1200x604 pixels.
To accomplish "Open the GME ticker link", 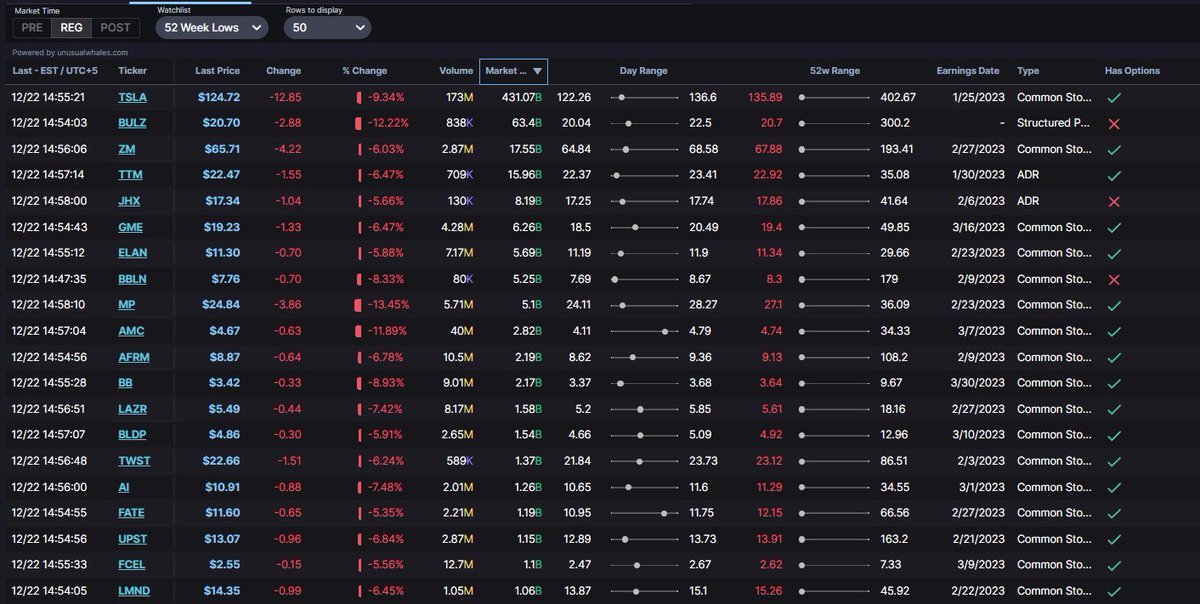I will pos(130,227).
